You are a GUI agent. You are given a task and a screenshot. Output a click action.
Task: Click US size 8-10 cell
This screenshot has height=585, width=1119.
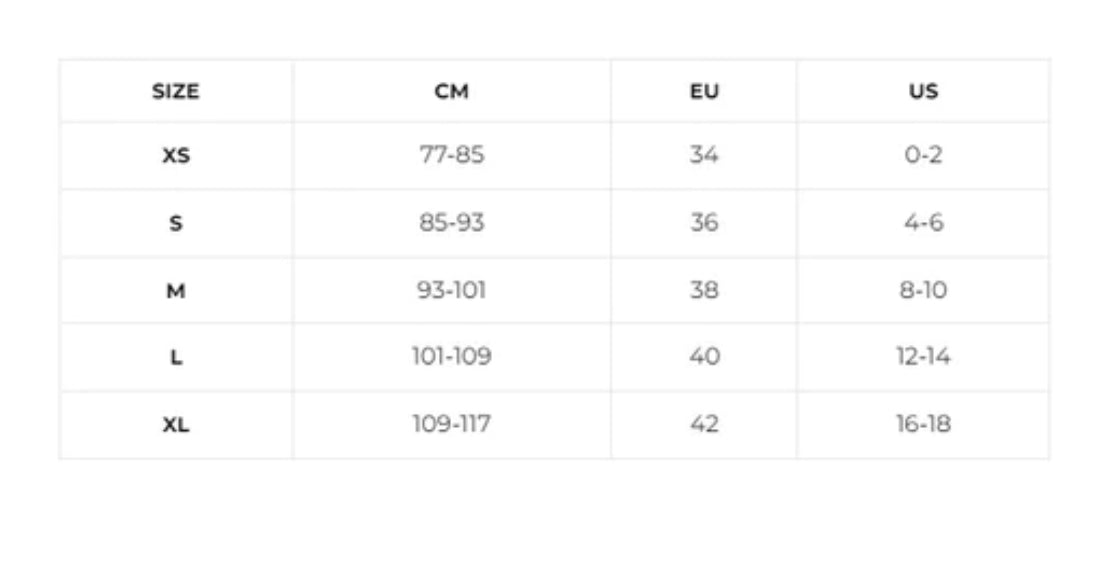coord(923,291)
